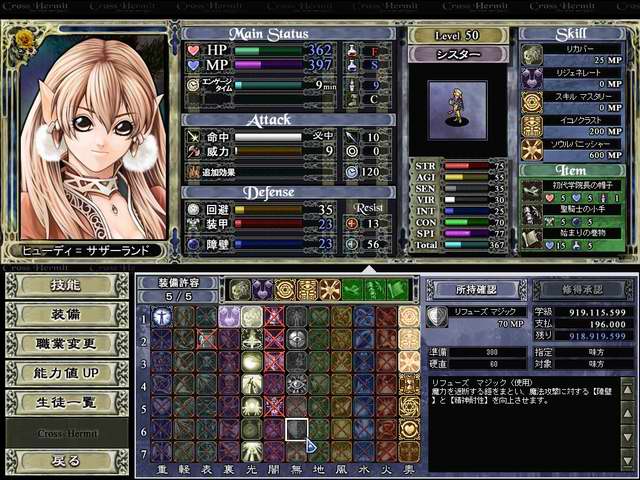Select the リジェネレート skill icon
Screen dimensions: 640x480
pos(532,78)
